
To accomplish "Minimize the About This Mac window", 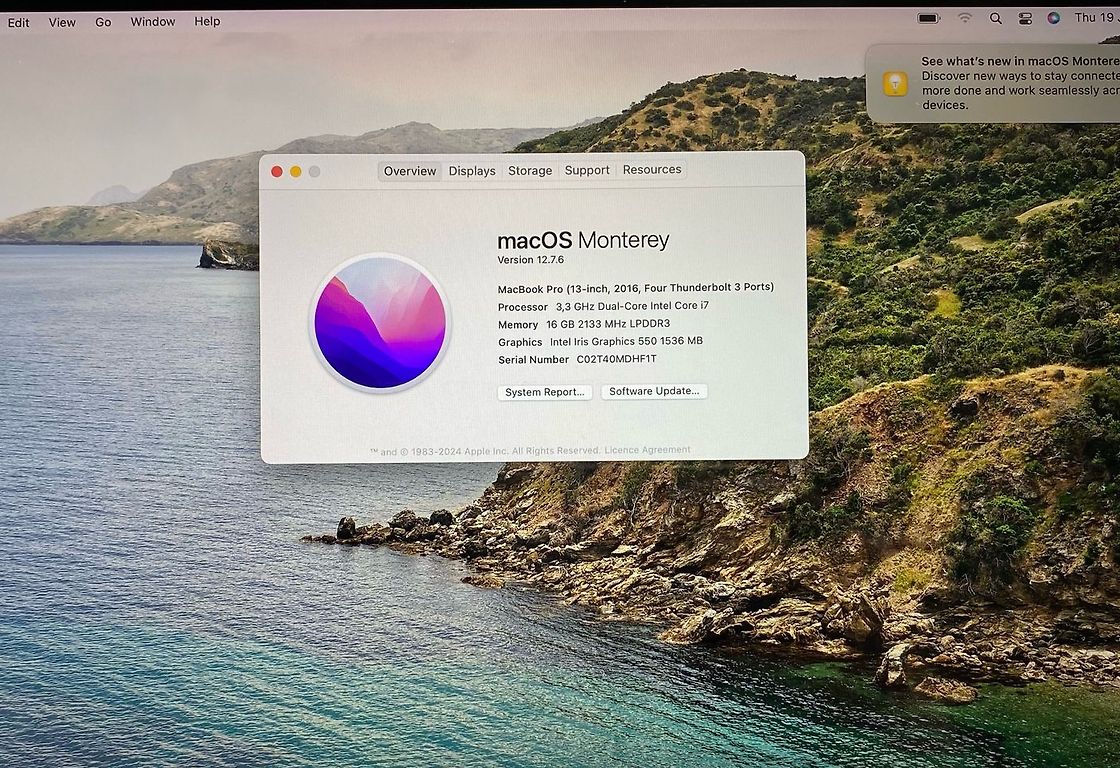I will 296,171.
